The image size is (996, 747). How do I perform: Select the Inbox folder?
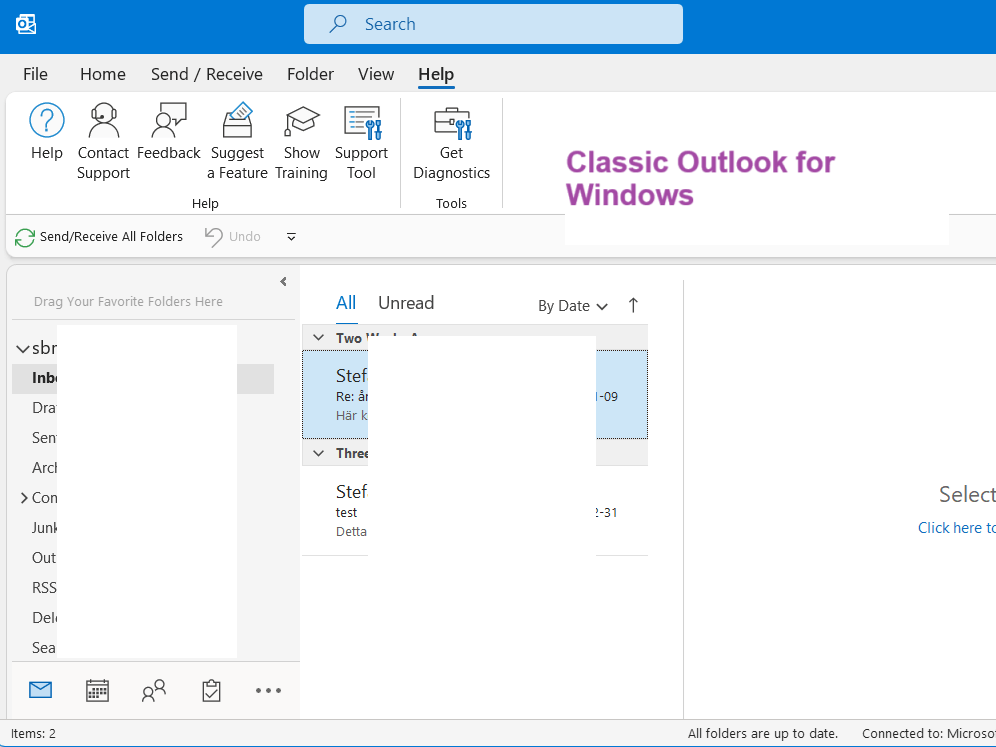(x=143, y=379)
